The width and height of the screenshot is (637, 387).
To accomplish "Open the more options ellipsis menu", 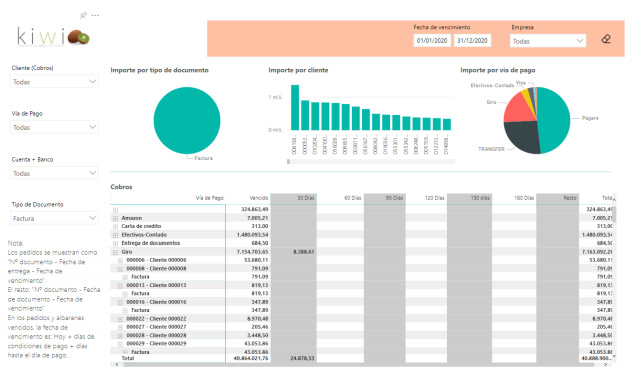I will [x=95, y=15].
